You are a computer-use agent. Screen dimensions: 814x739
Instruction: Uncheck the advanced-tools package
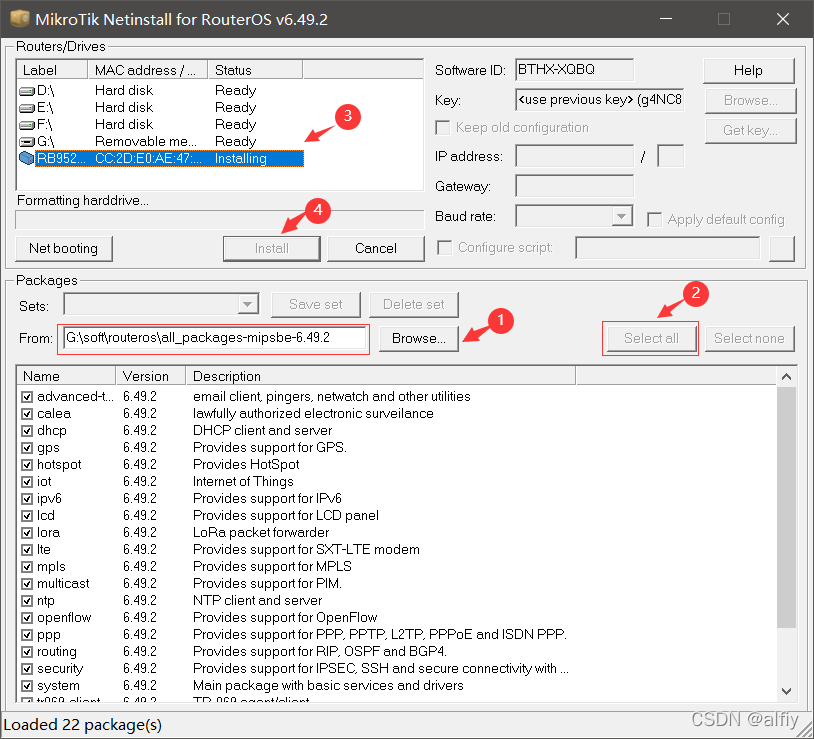click(27, 397)
